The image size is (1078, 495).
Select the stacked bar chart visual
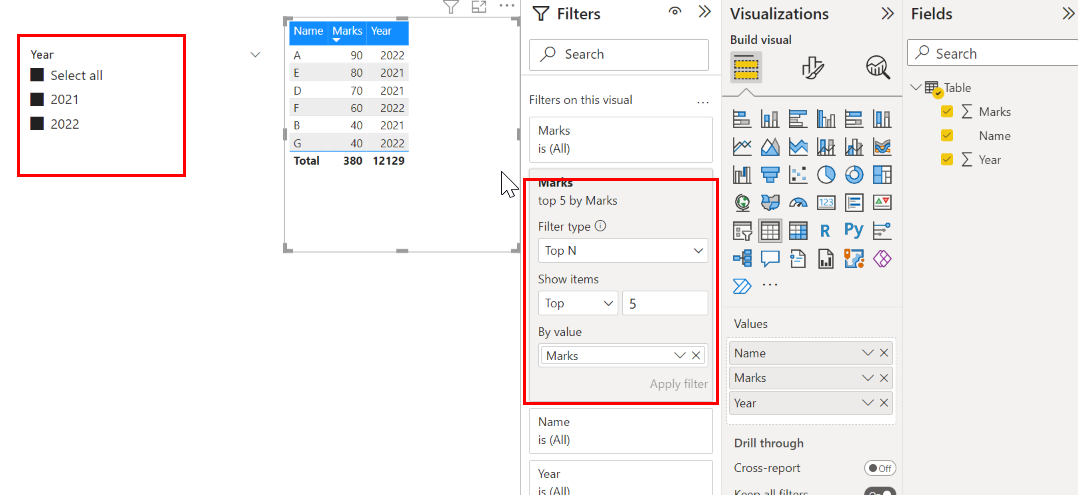(742, 119)
